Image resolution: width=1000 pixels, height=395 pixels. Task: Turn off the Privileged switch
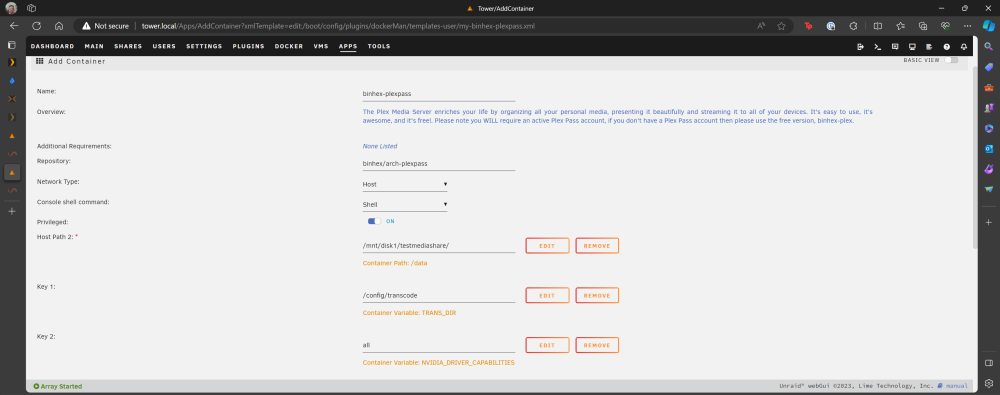point(374,221)
